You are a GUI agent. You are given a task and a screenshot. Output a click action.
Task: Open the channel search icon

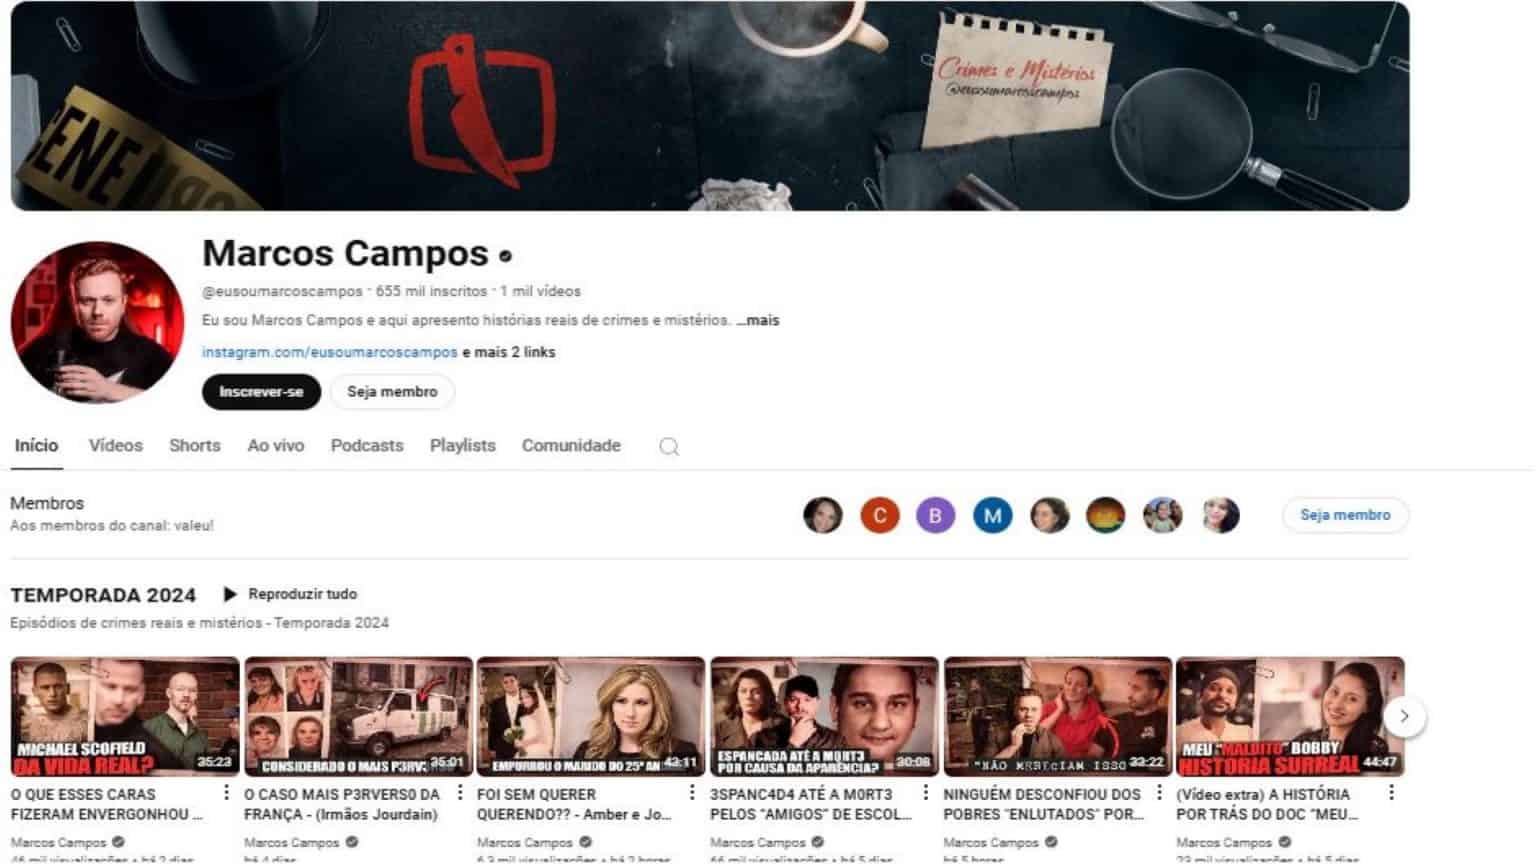click(x=667, y=446)
